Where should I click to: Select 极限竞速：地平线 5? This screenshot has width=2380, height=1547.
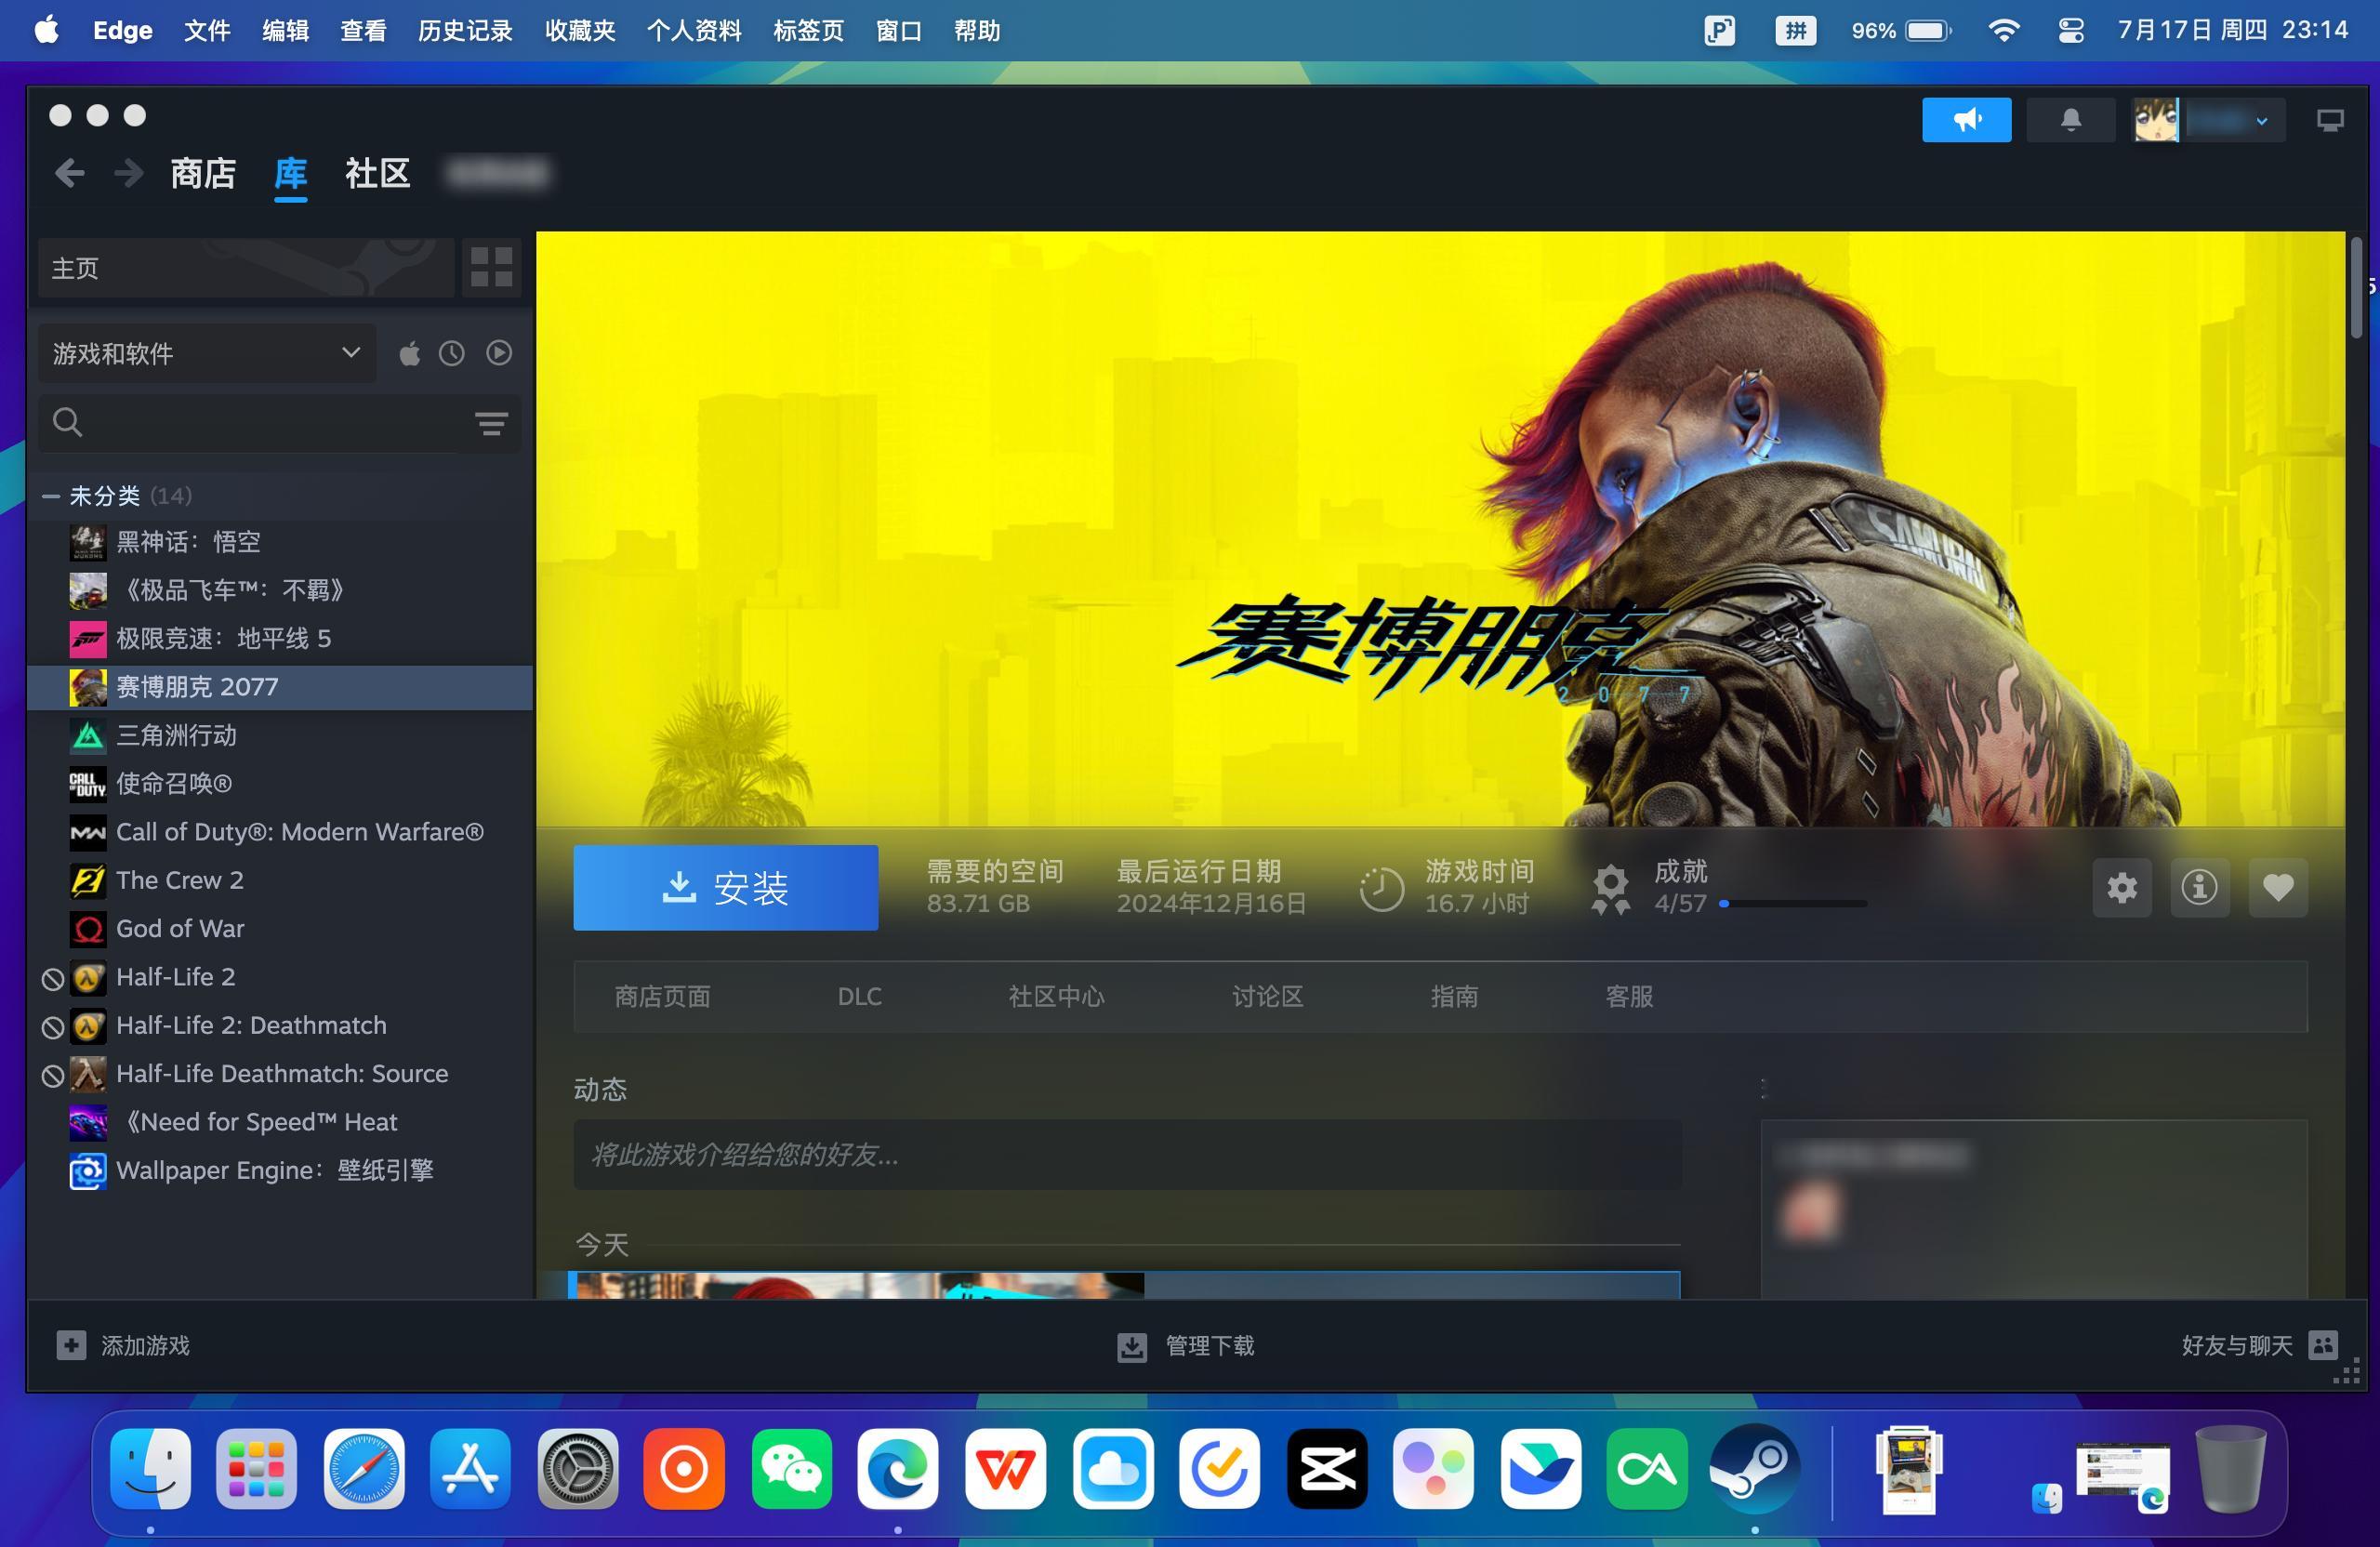281,638
